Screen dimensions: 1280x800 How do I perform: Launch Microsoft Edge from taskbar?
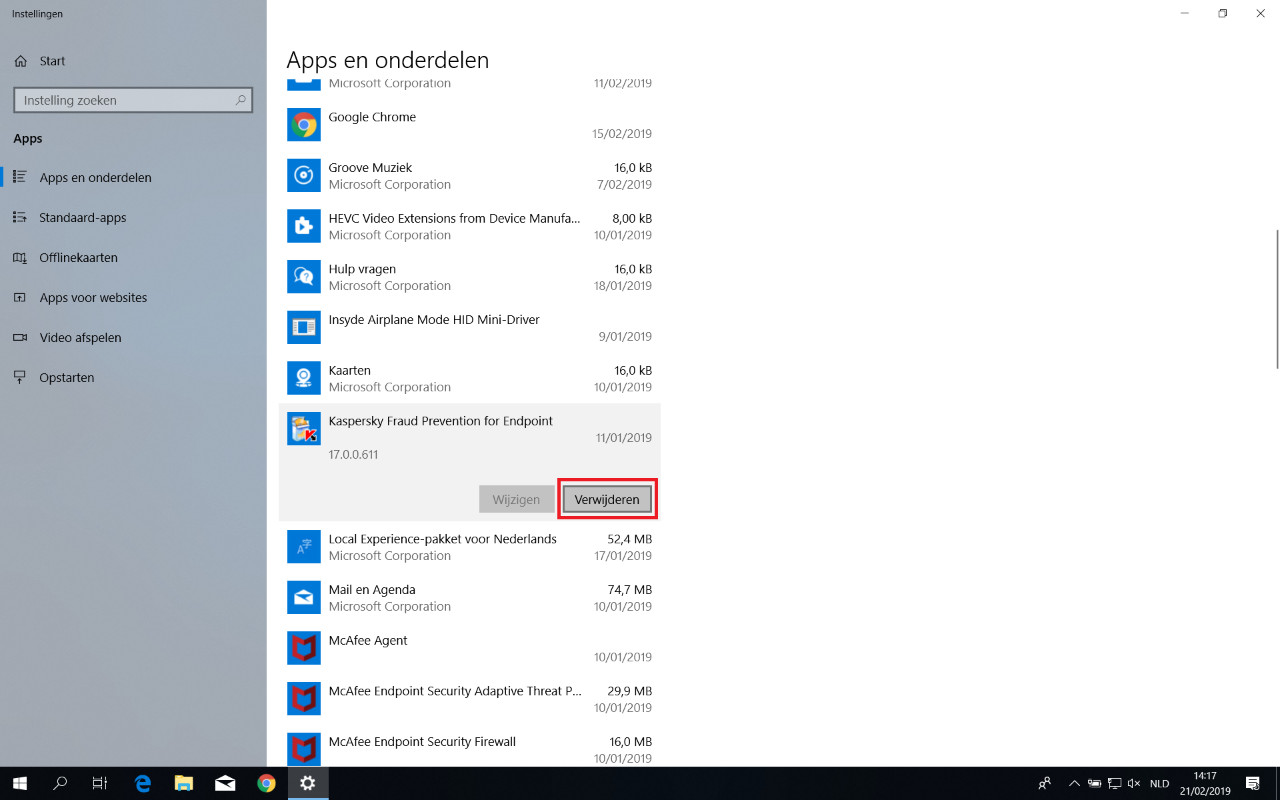tap(142, 783)
